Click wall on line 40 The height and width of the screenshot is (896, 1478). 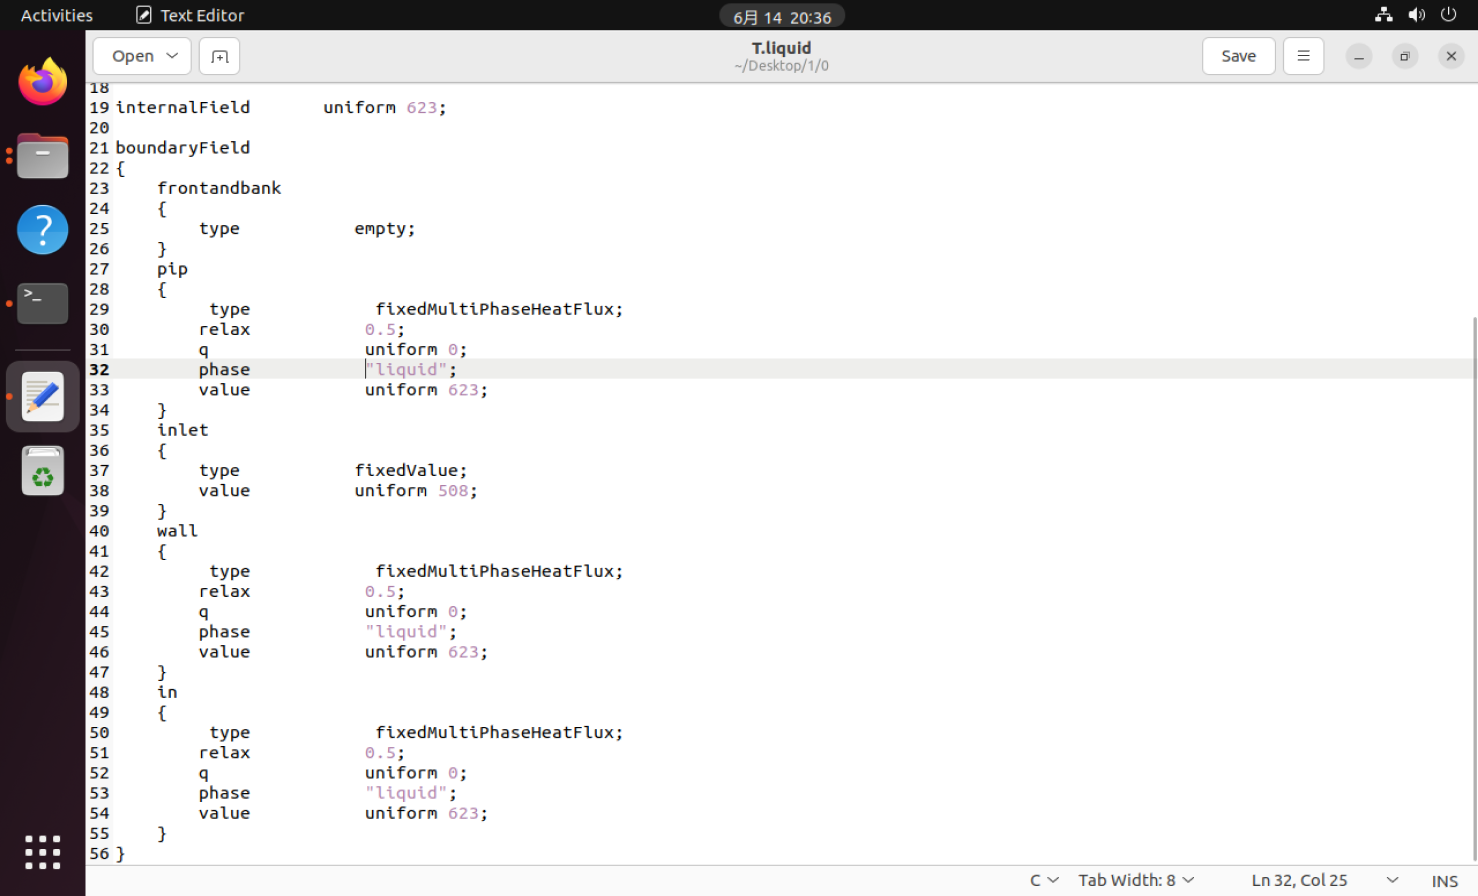coord(177,531)
